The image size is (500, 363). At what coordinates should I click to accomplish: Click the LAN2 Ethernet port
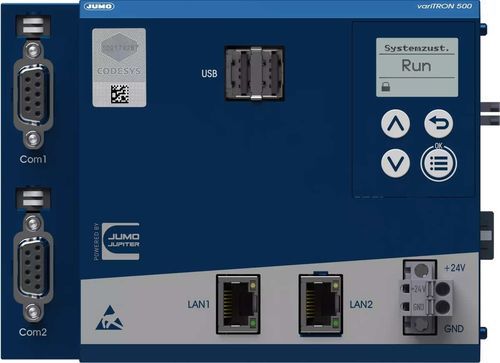pyautogui.click(x=321, y=304)
